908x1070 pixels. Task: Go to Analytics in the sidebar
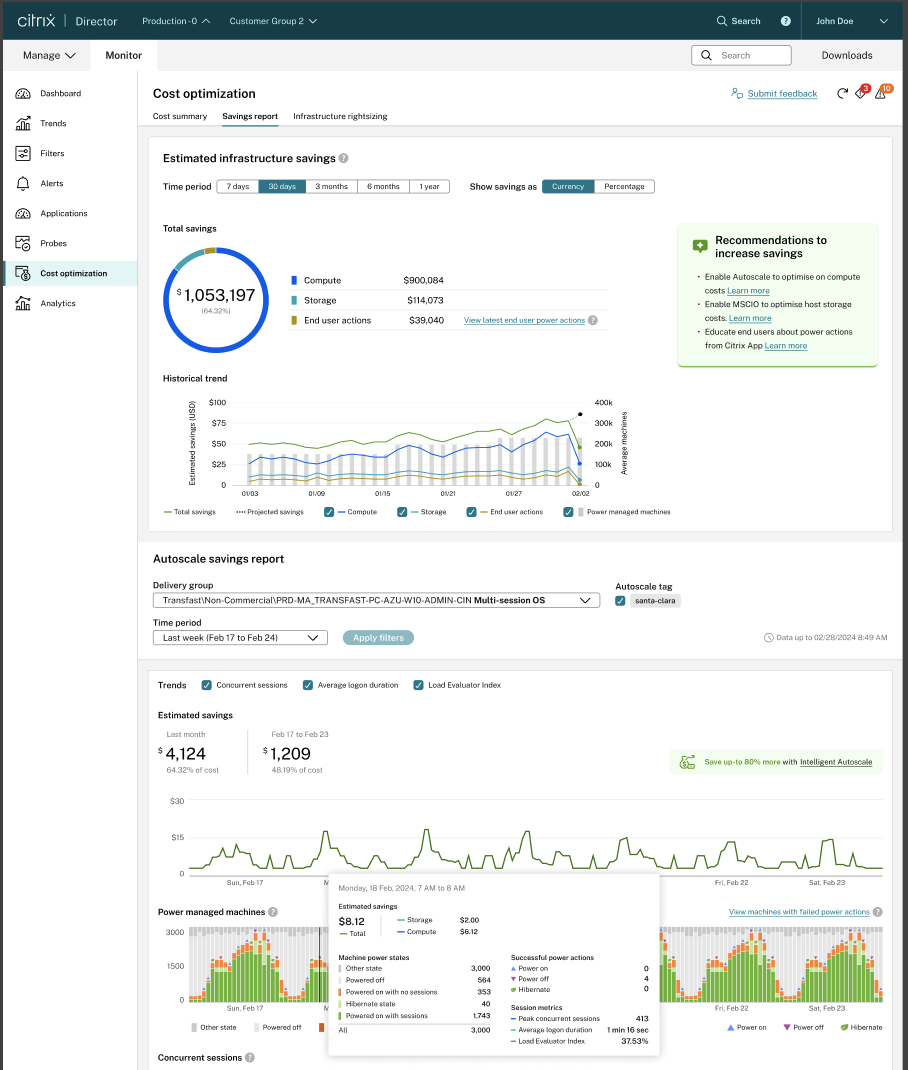[57, 303]
